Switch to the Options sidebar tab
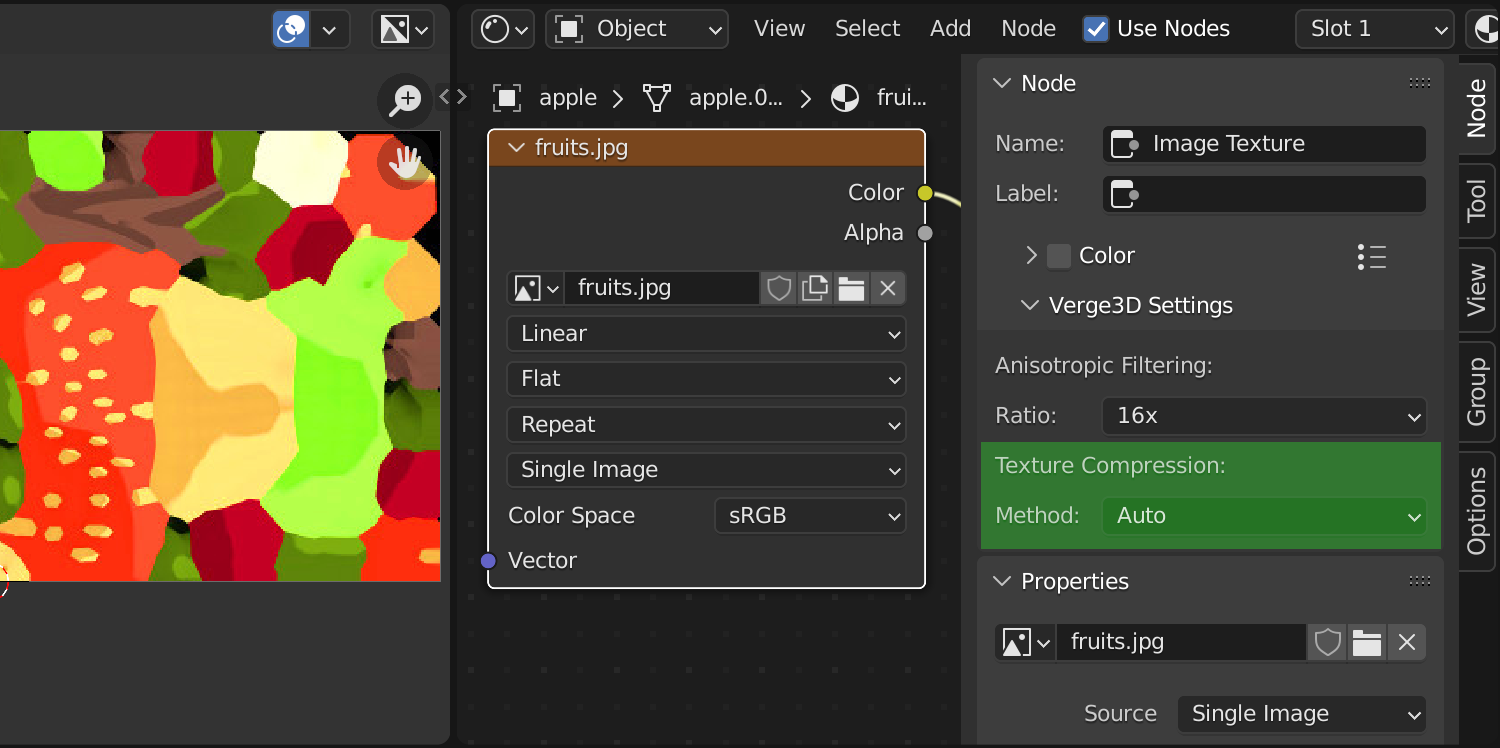 [1477, 510]
